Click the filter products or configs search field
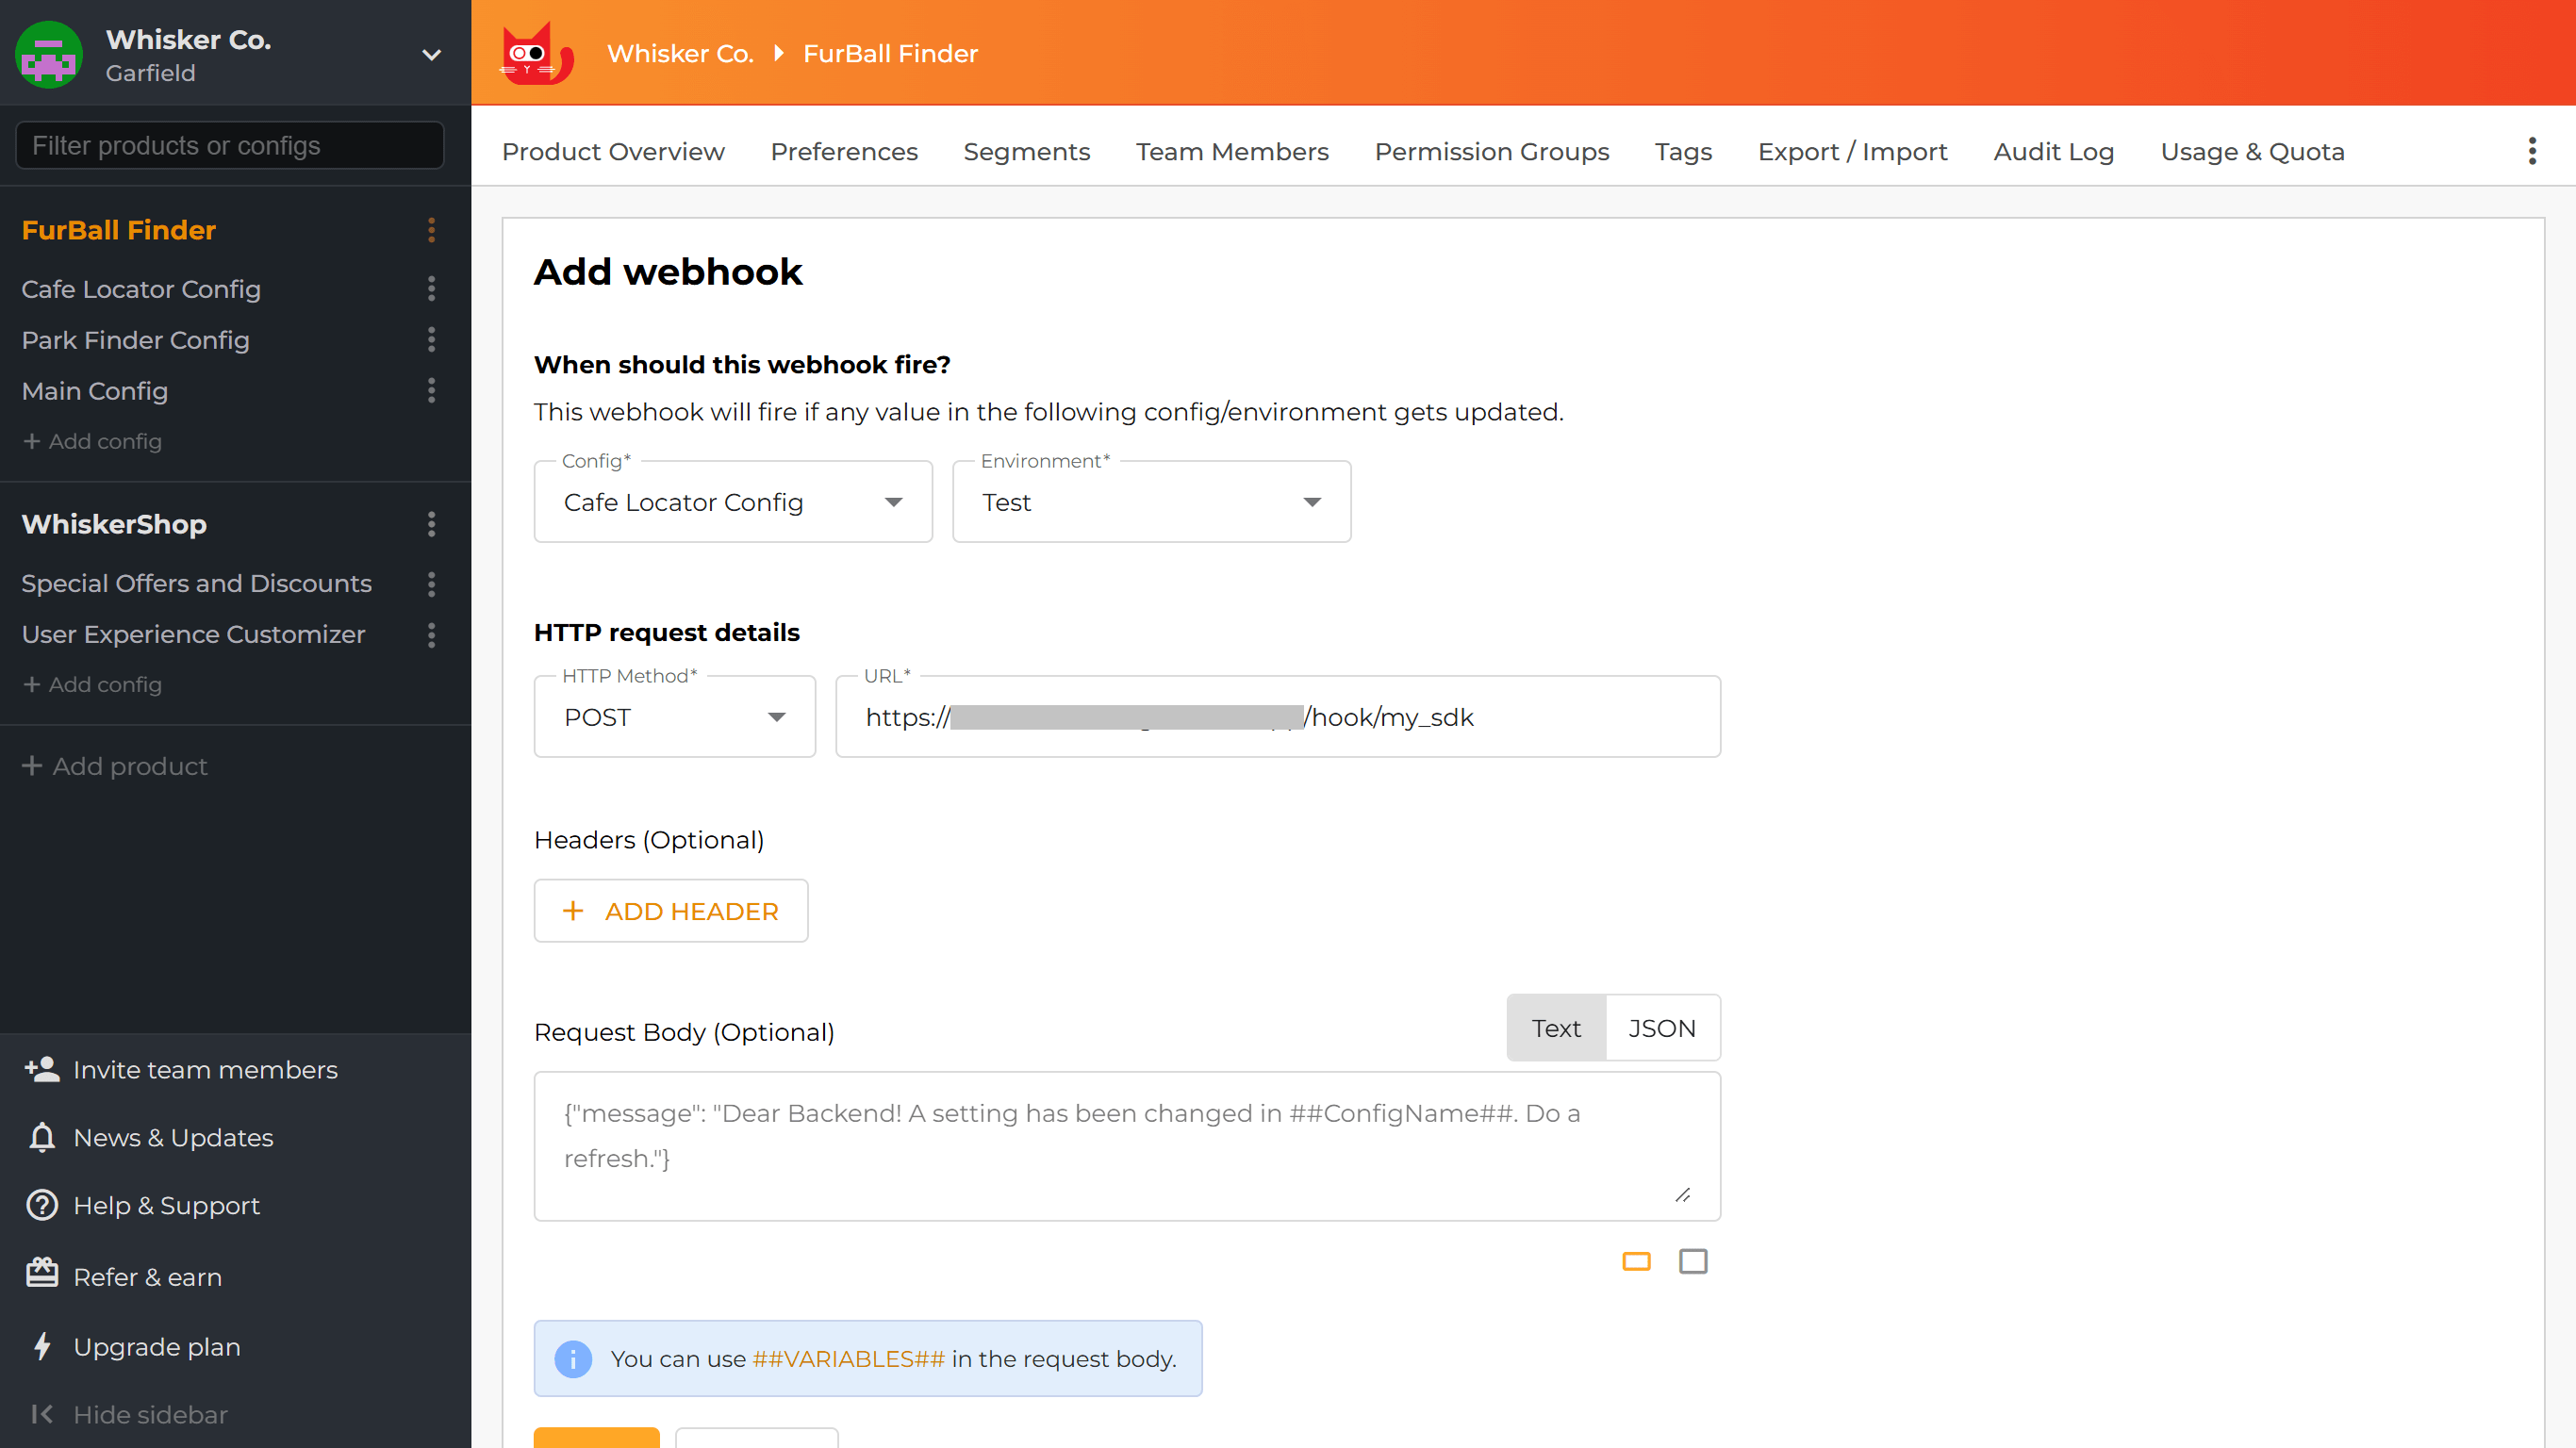The image size is (2576, 1448). point(229,145)
